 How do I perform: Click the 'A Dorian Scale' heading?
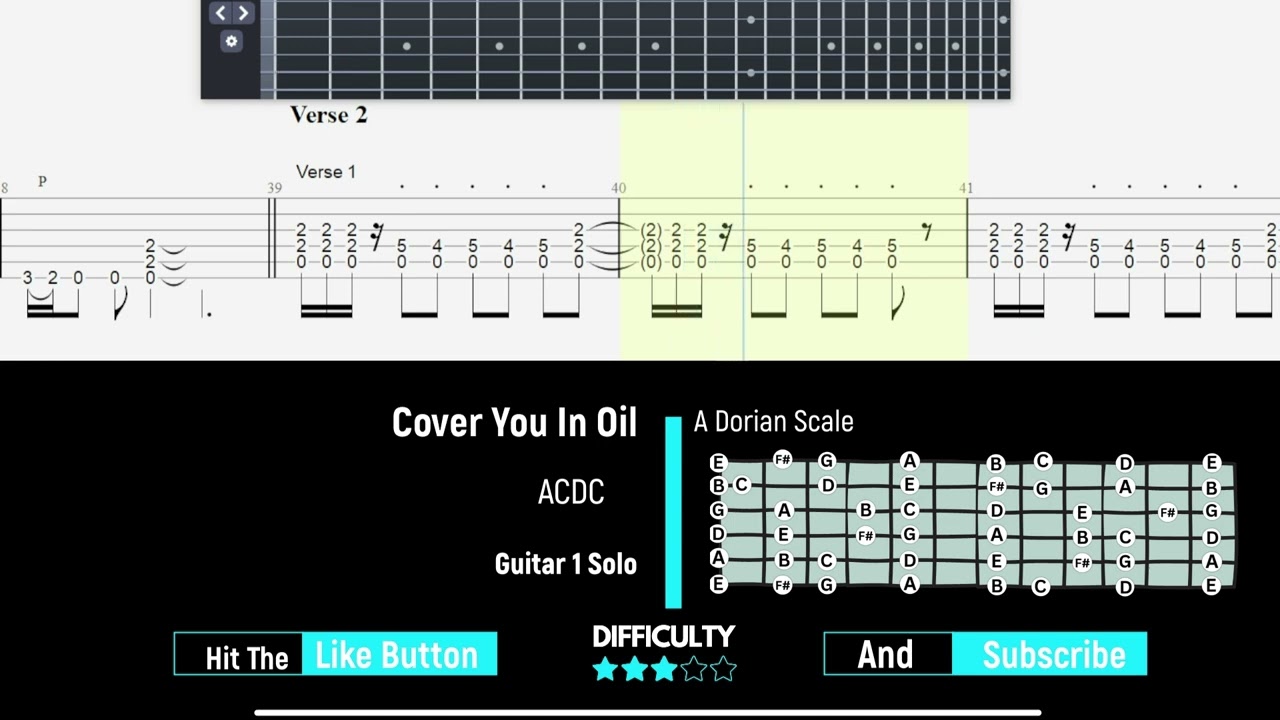point(773,422)
